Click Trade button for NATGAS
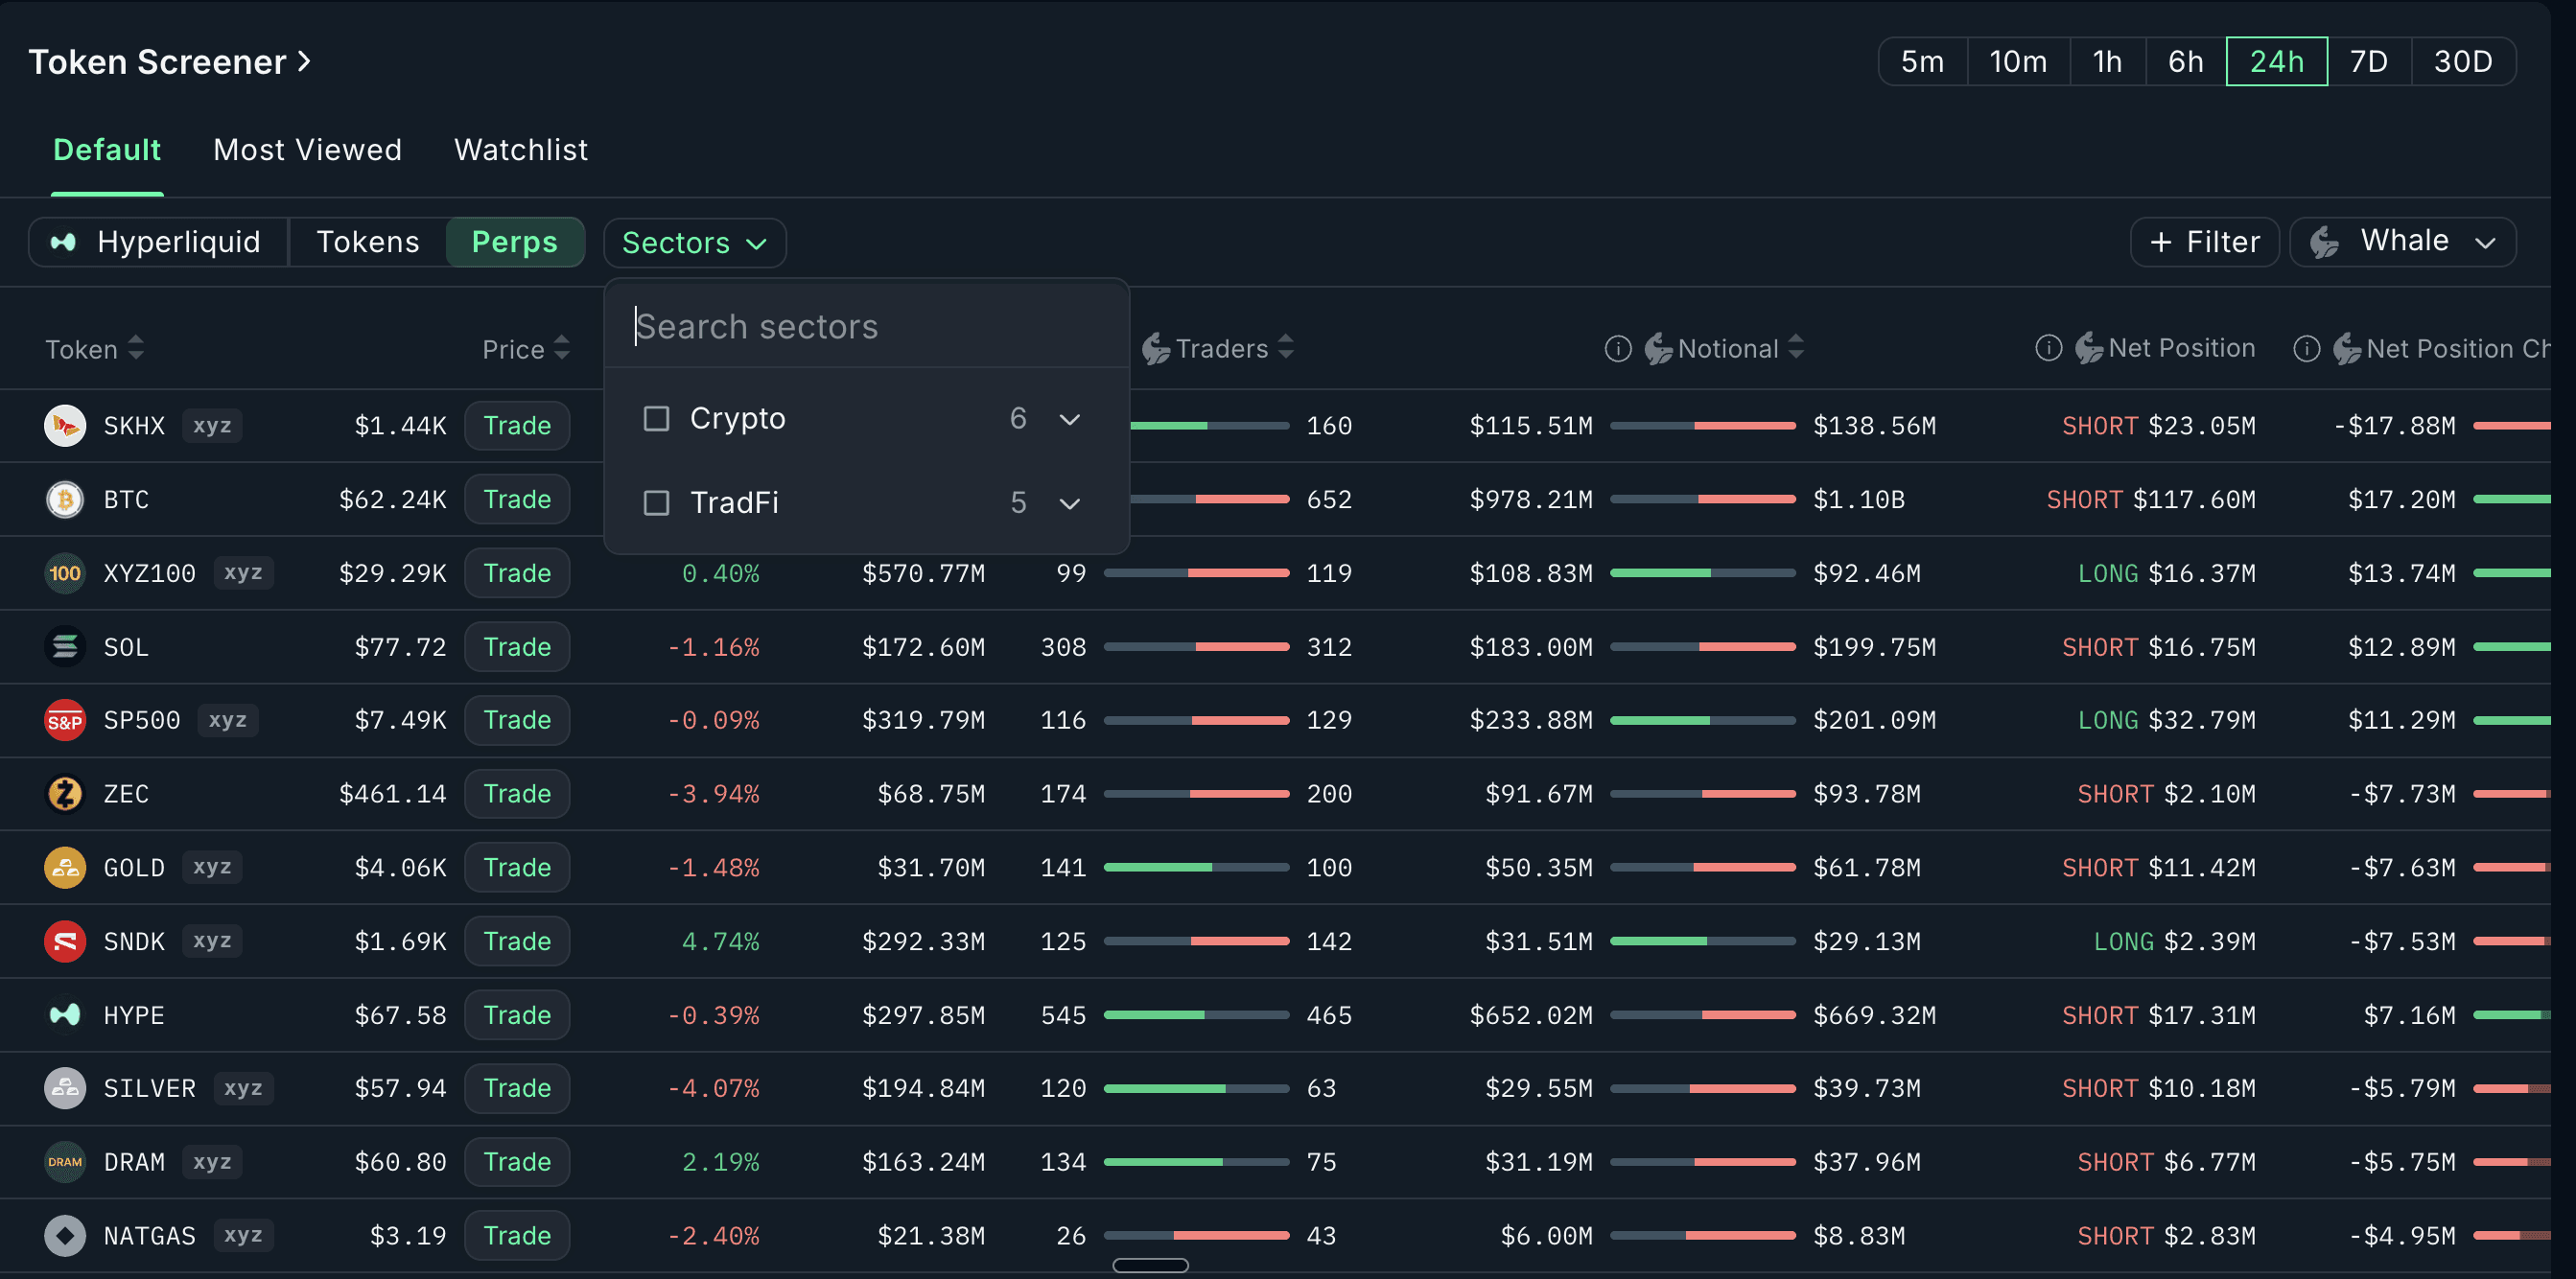Screen dimensions: 2576x1279 click(517, 1236)
